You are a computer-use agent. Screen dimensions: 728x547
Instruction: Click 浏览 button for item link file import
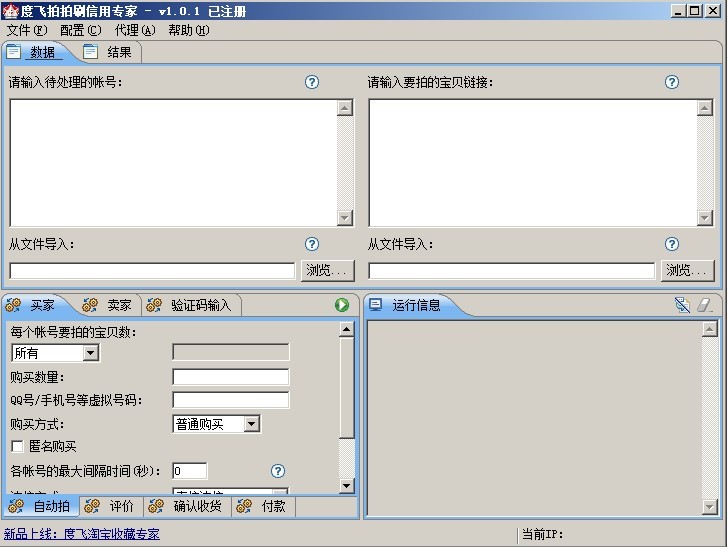[x=687, y=270]
